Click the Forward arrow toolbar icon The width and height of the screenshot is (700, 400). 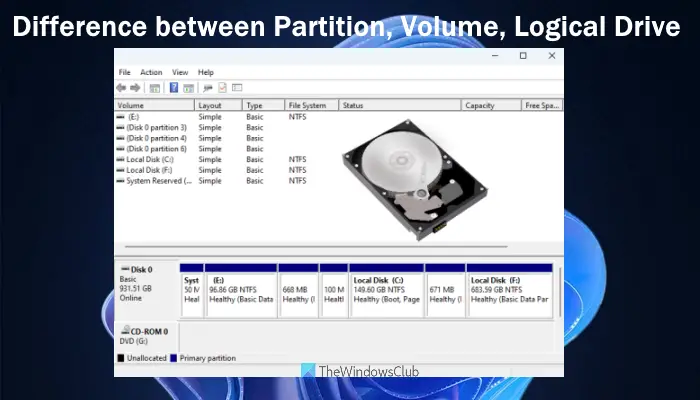135,88
